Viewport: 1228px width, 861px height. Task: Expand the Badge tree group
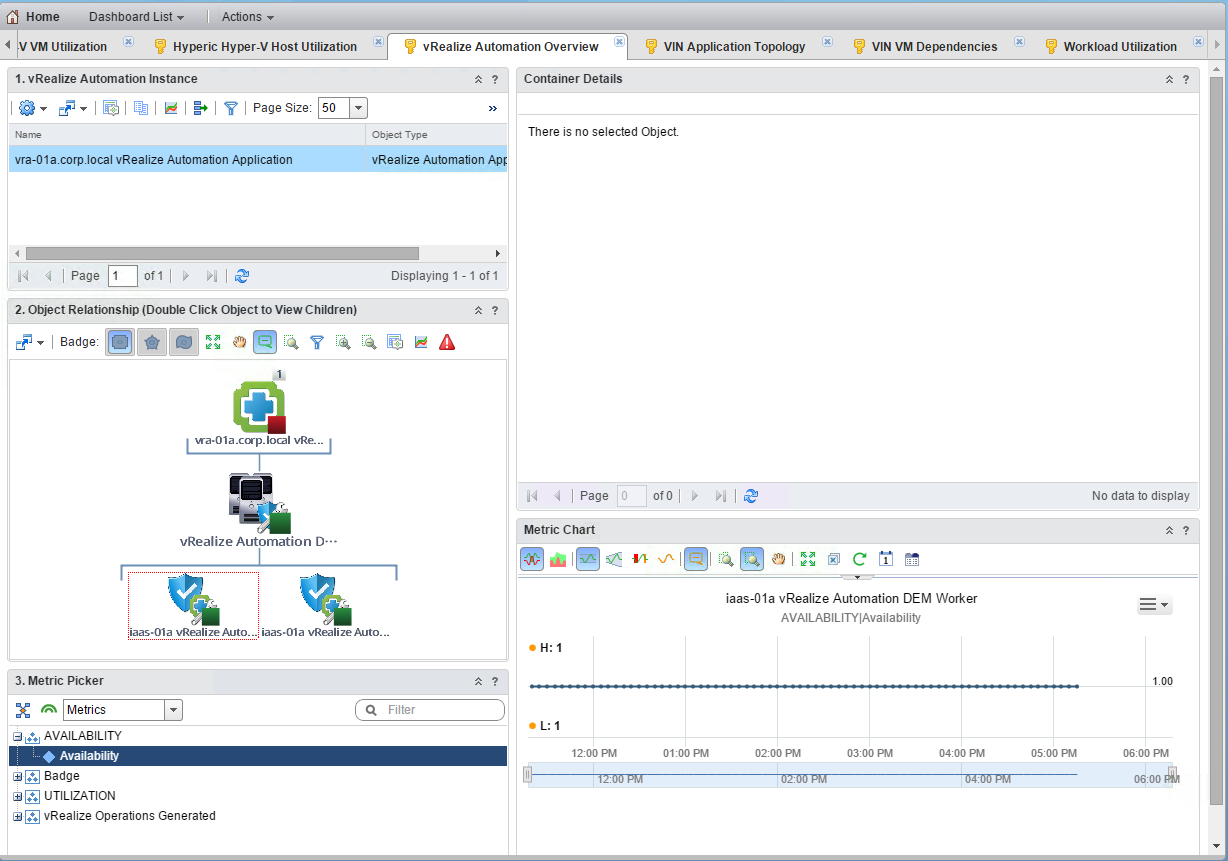tap(18, 776)
